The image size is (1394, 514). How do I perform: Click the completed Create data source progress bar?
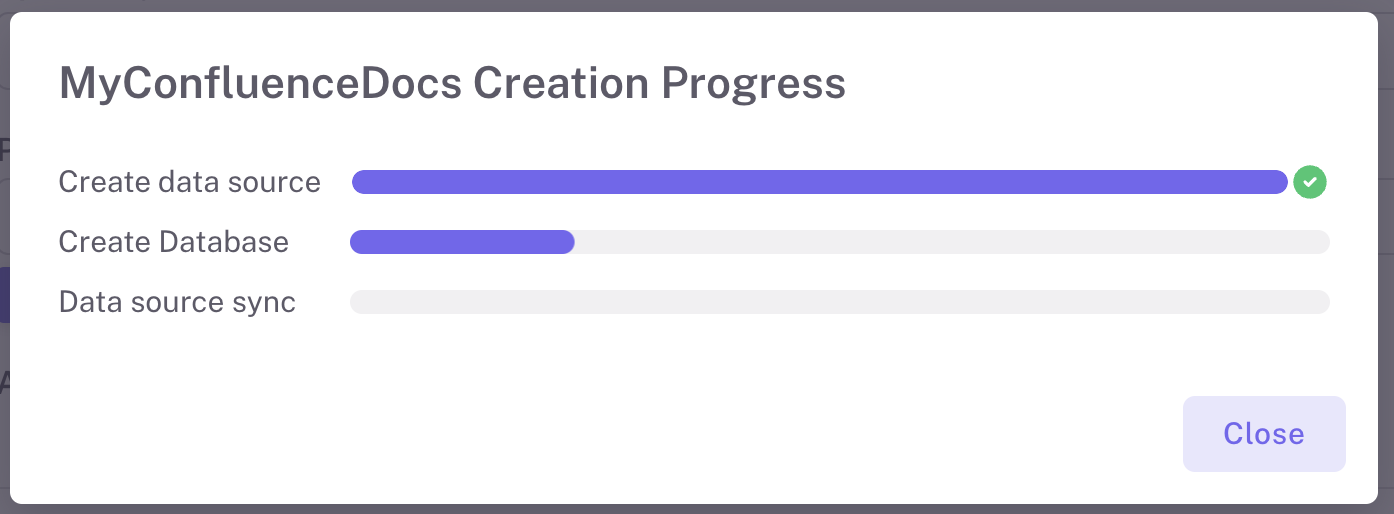820,182
